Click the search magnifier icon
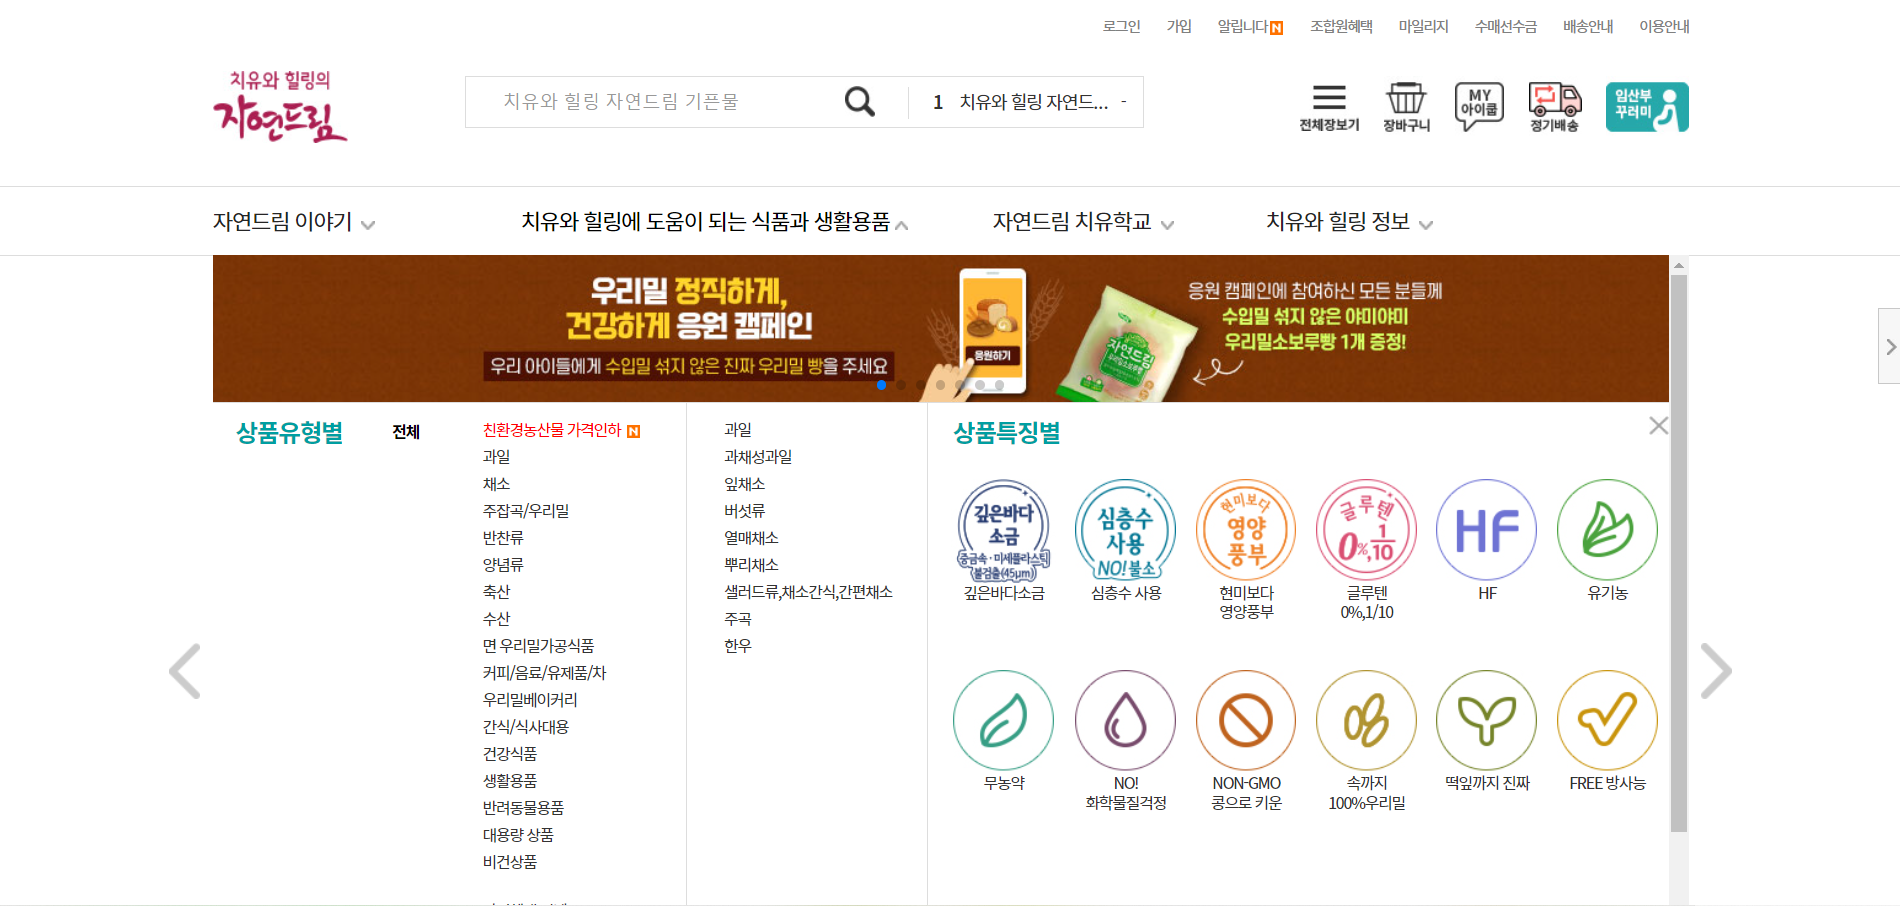The image size is (1900, 906). pos(859,101)
